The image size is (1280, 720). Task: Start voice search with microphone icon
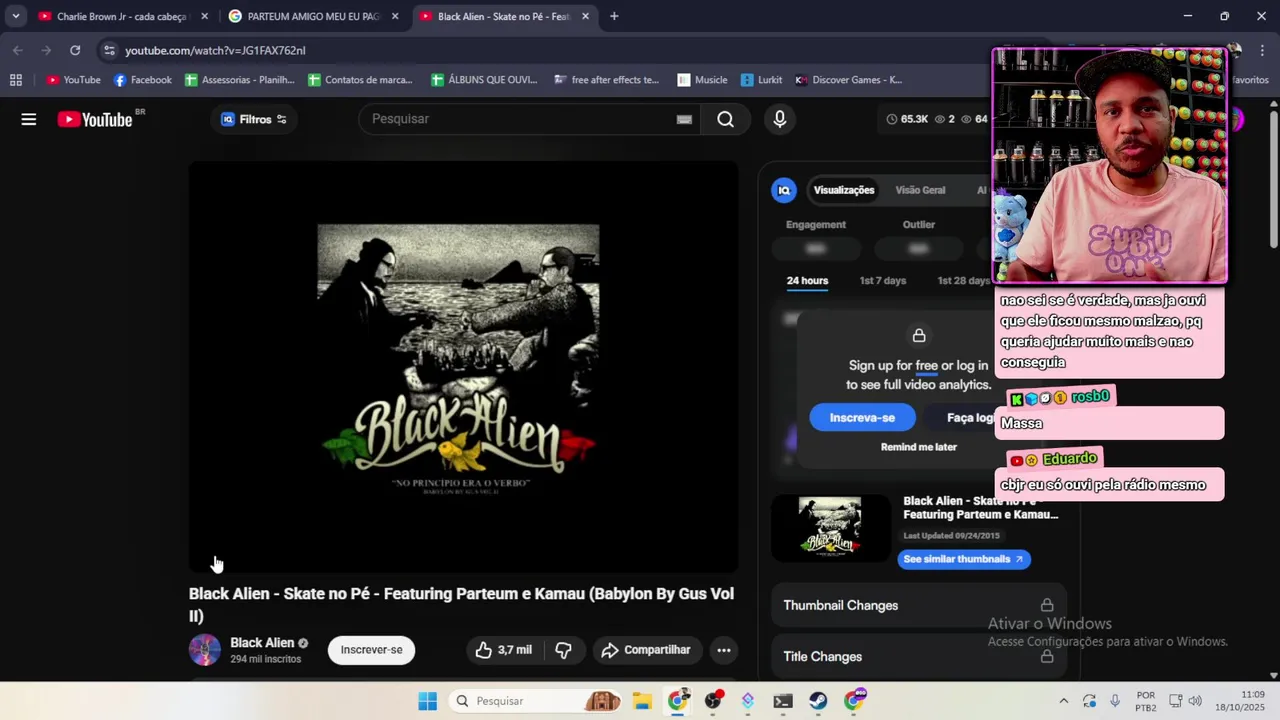point(780,119)
